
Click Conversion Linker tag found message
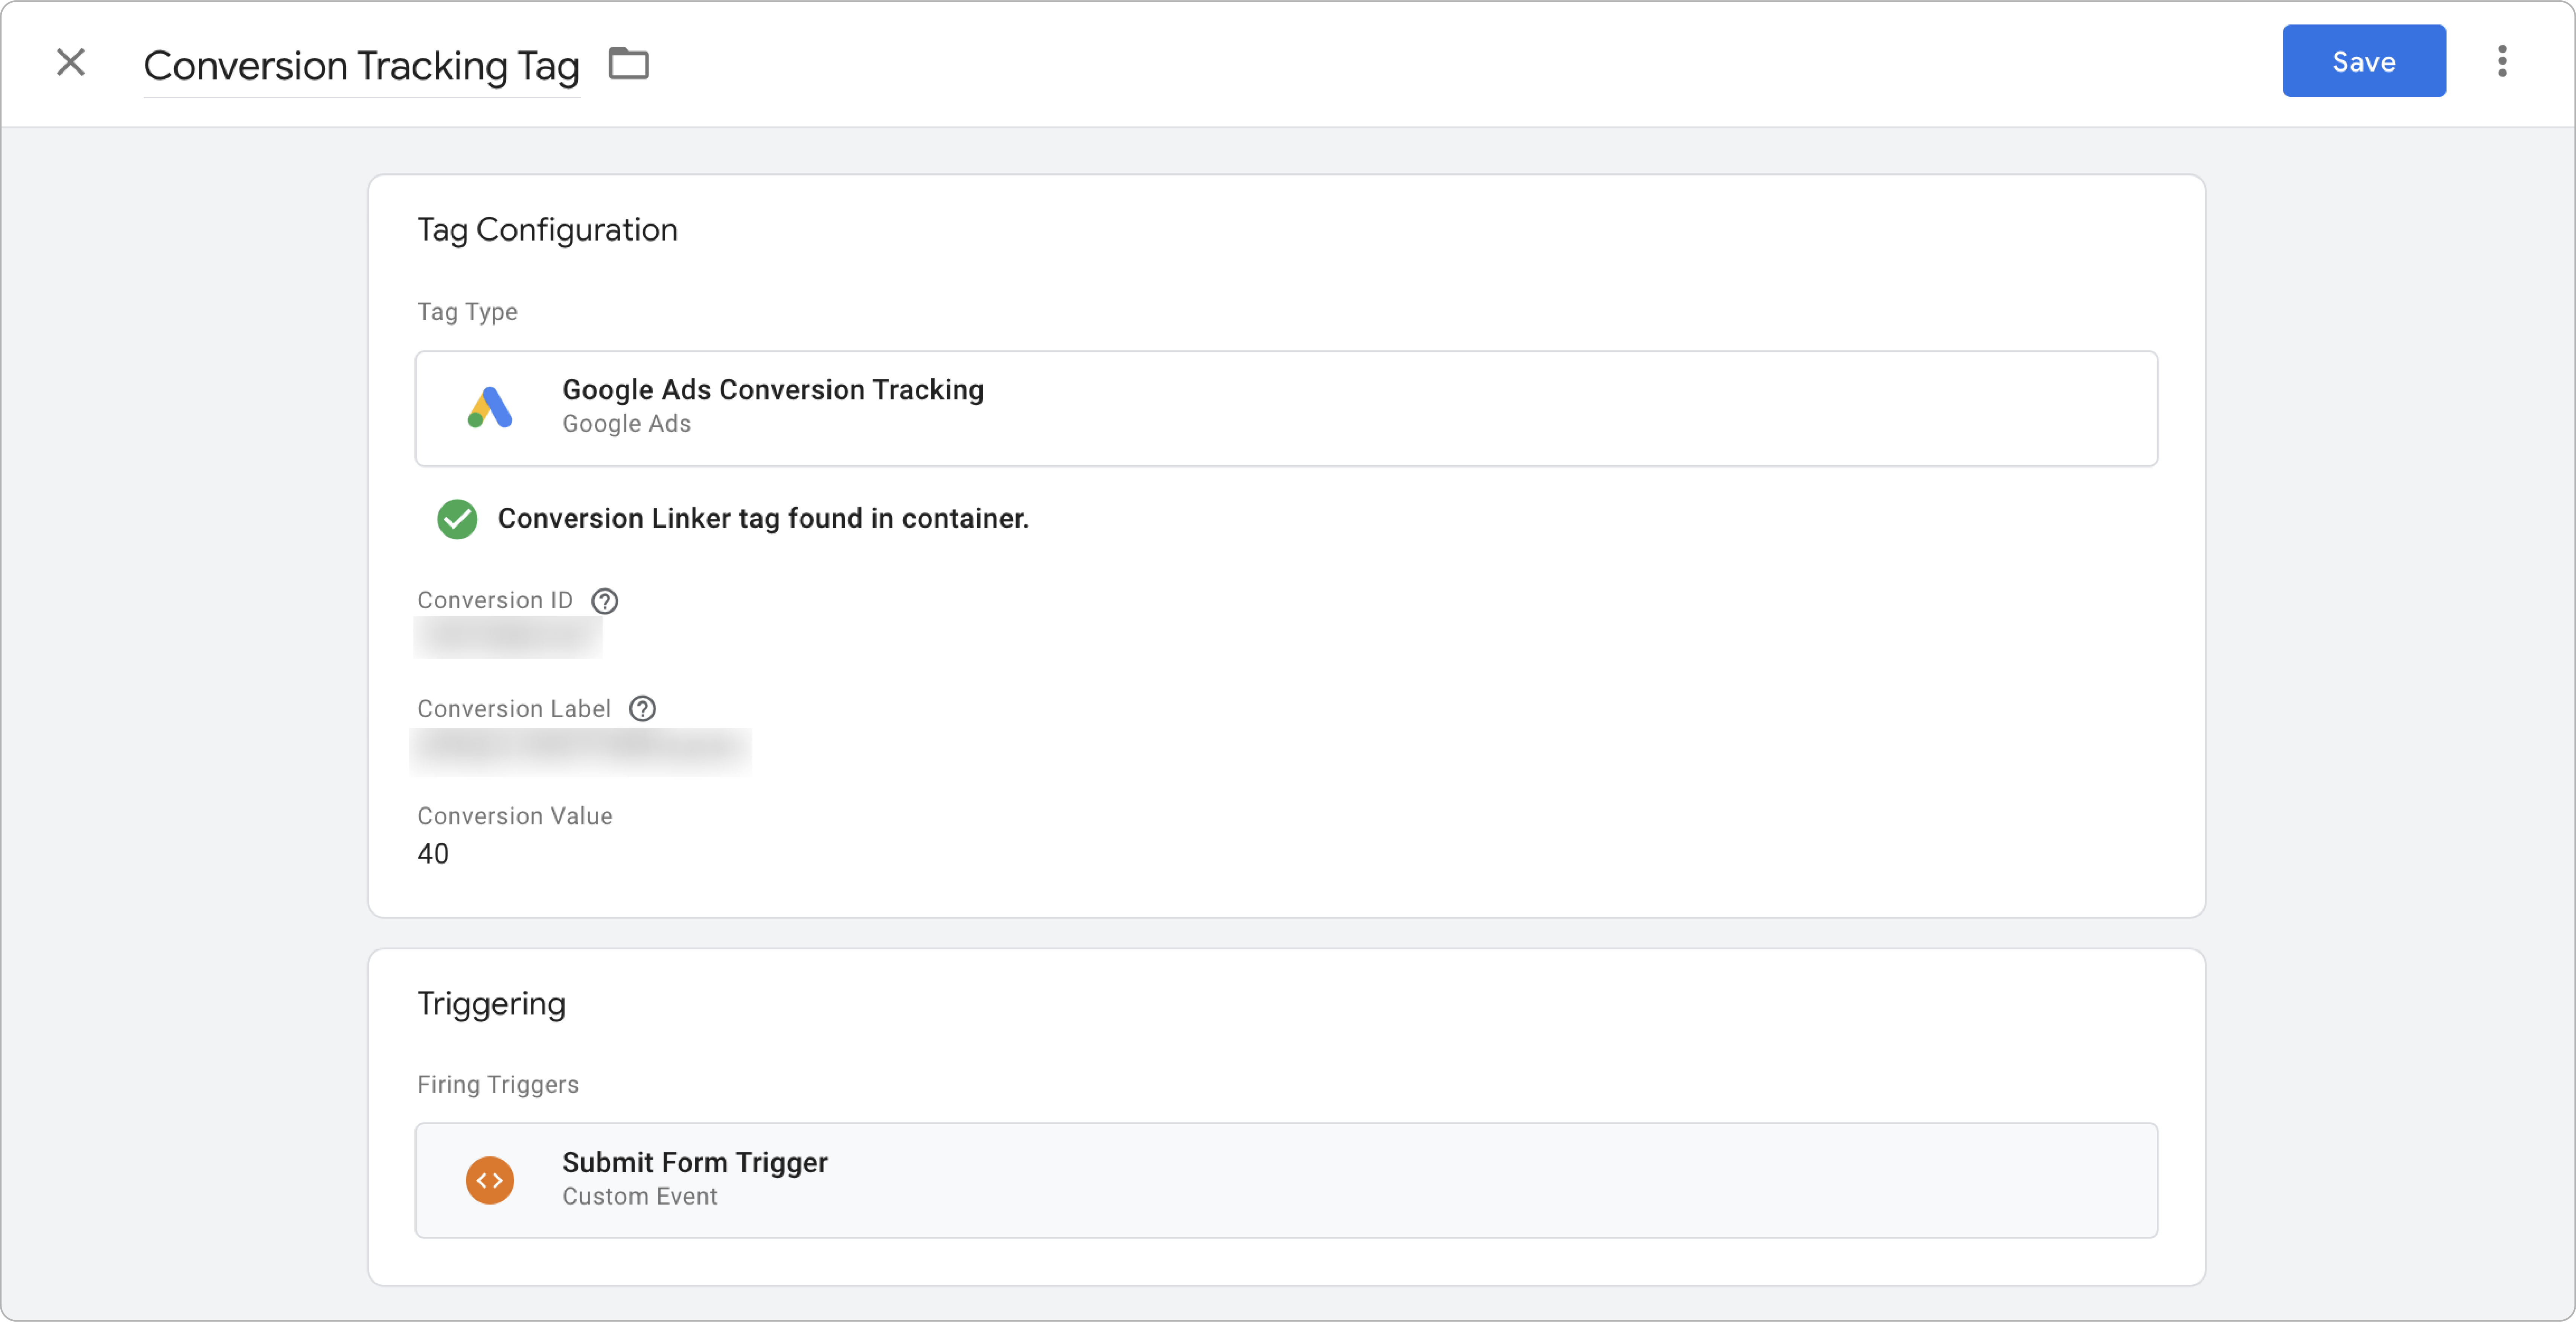click(x=762, y=519)
